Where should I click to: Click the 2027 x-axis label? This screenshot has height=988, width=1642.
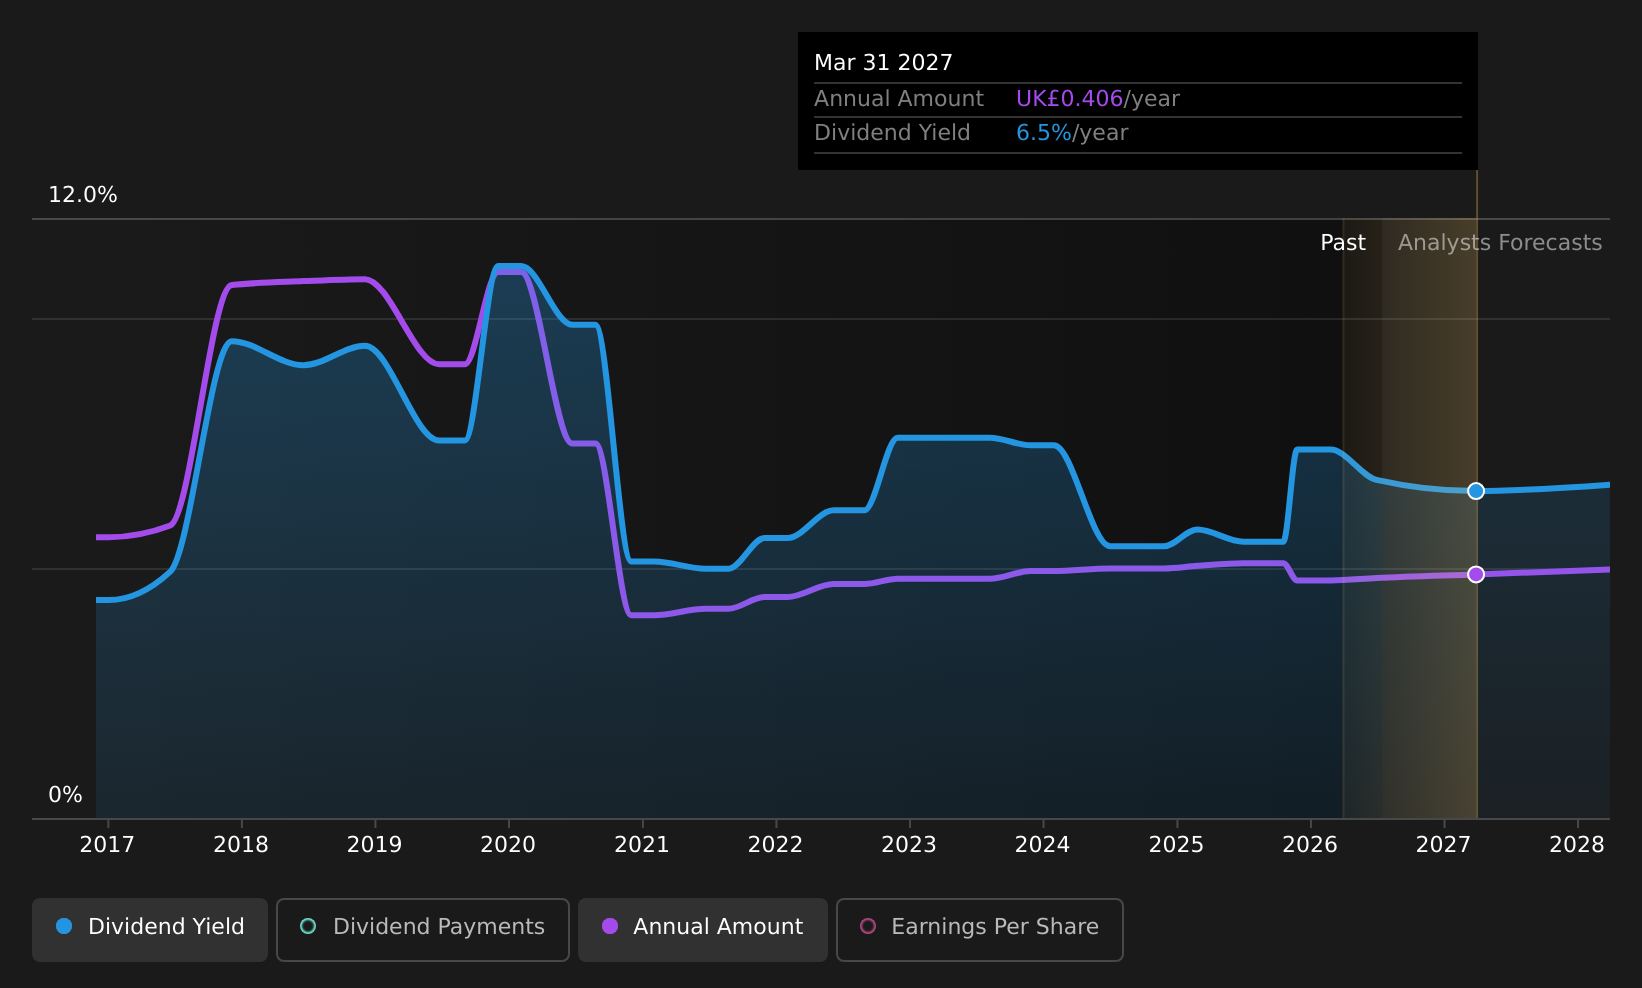(x=1443, y=845)
